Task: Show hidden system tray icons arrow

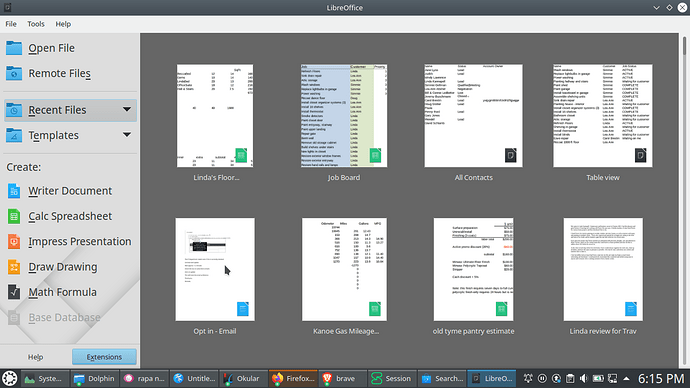Action: [626, 378]
